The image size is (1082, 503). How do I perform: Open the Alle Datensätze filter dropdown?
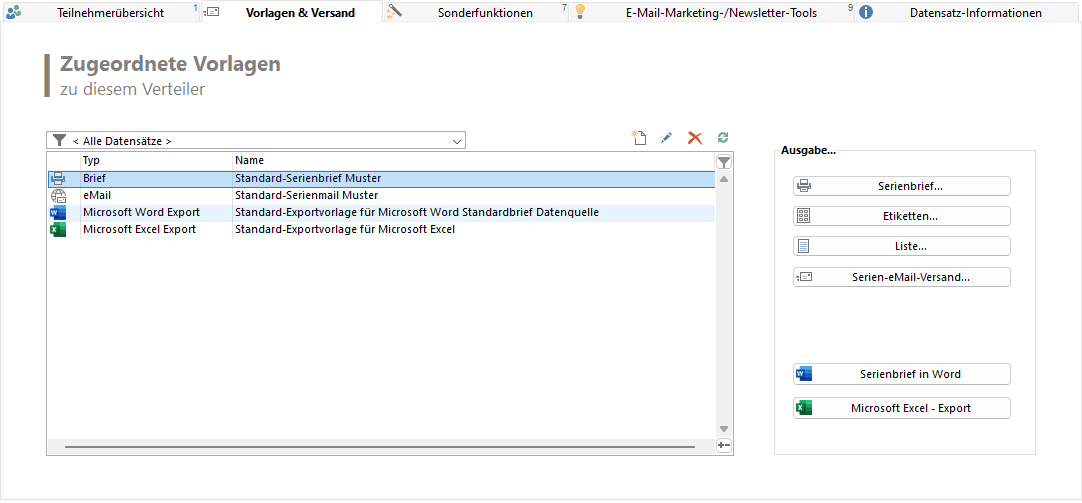[x=256, y=141]
